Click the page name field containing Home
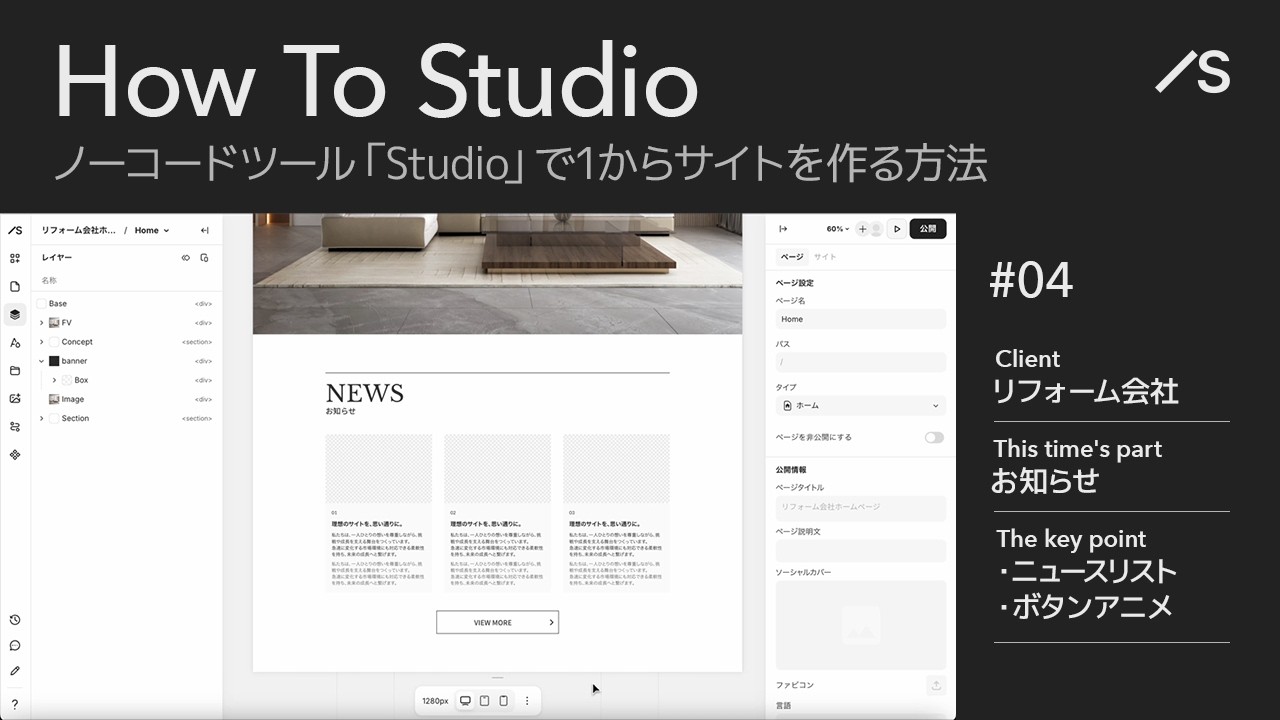This screenshot has width=1280, height=720. (x=861, y=319)
